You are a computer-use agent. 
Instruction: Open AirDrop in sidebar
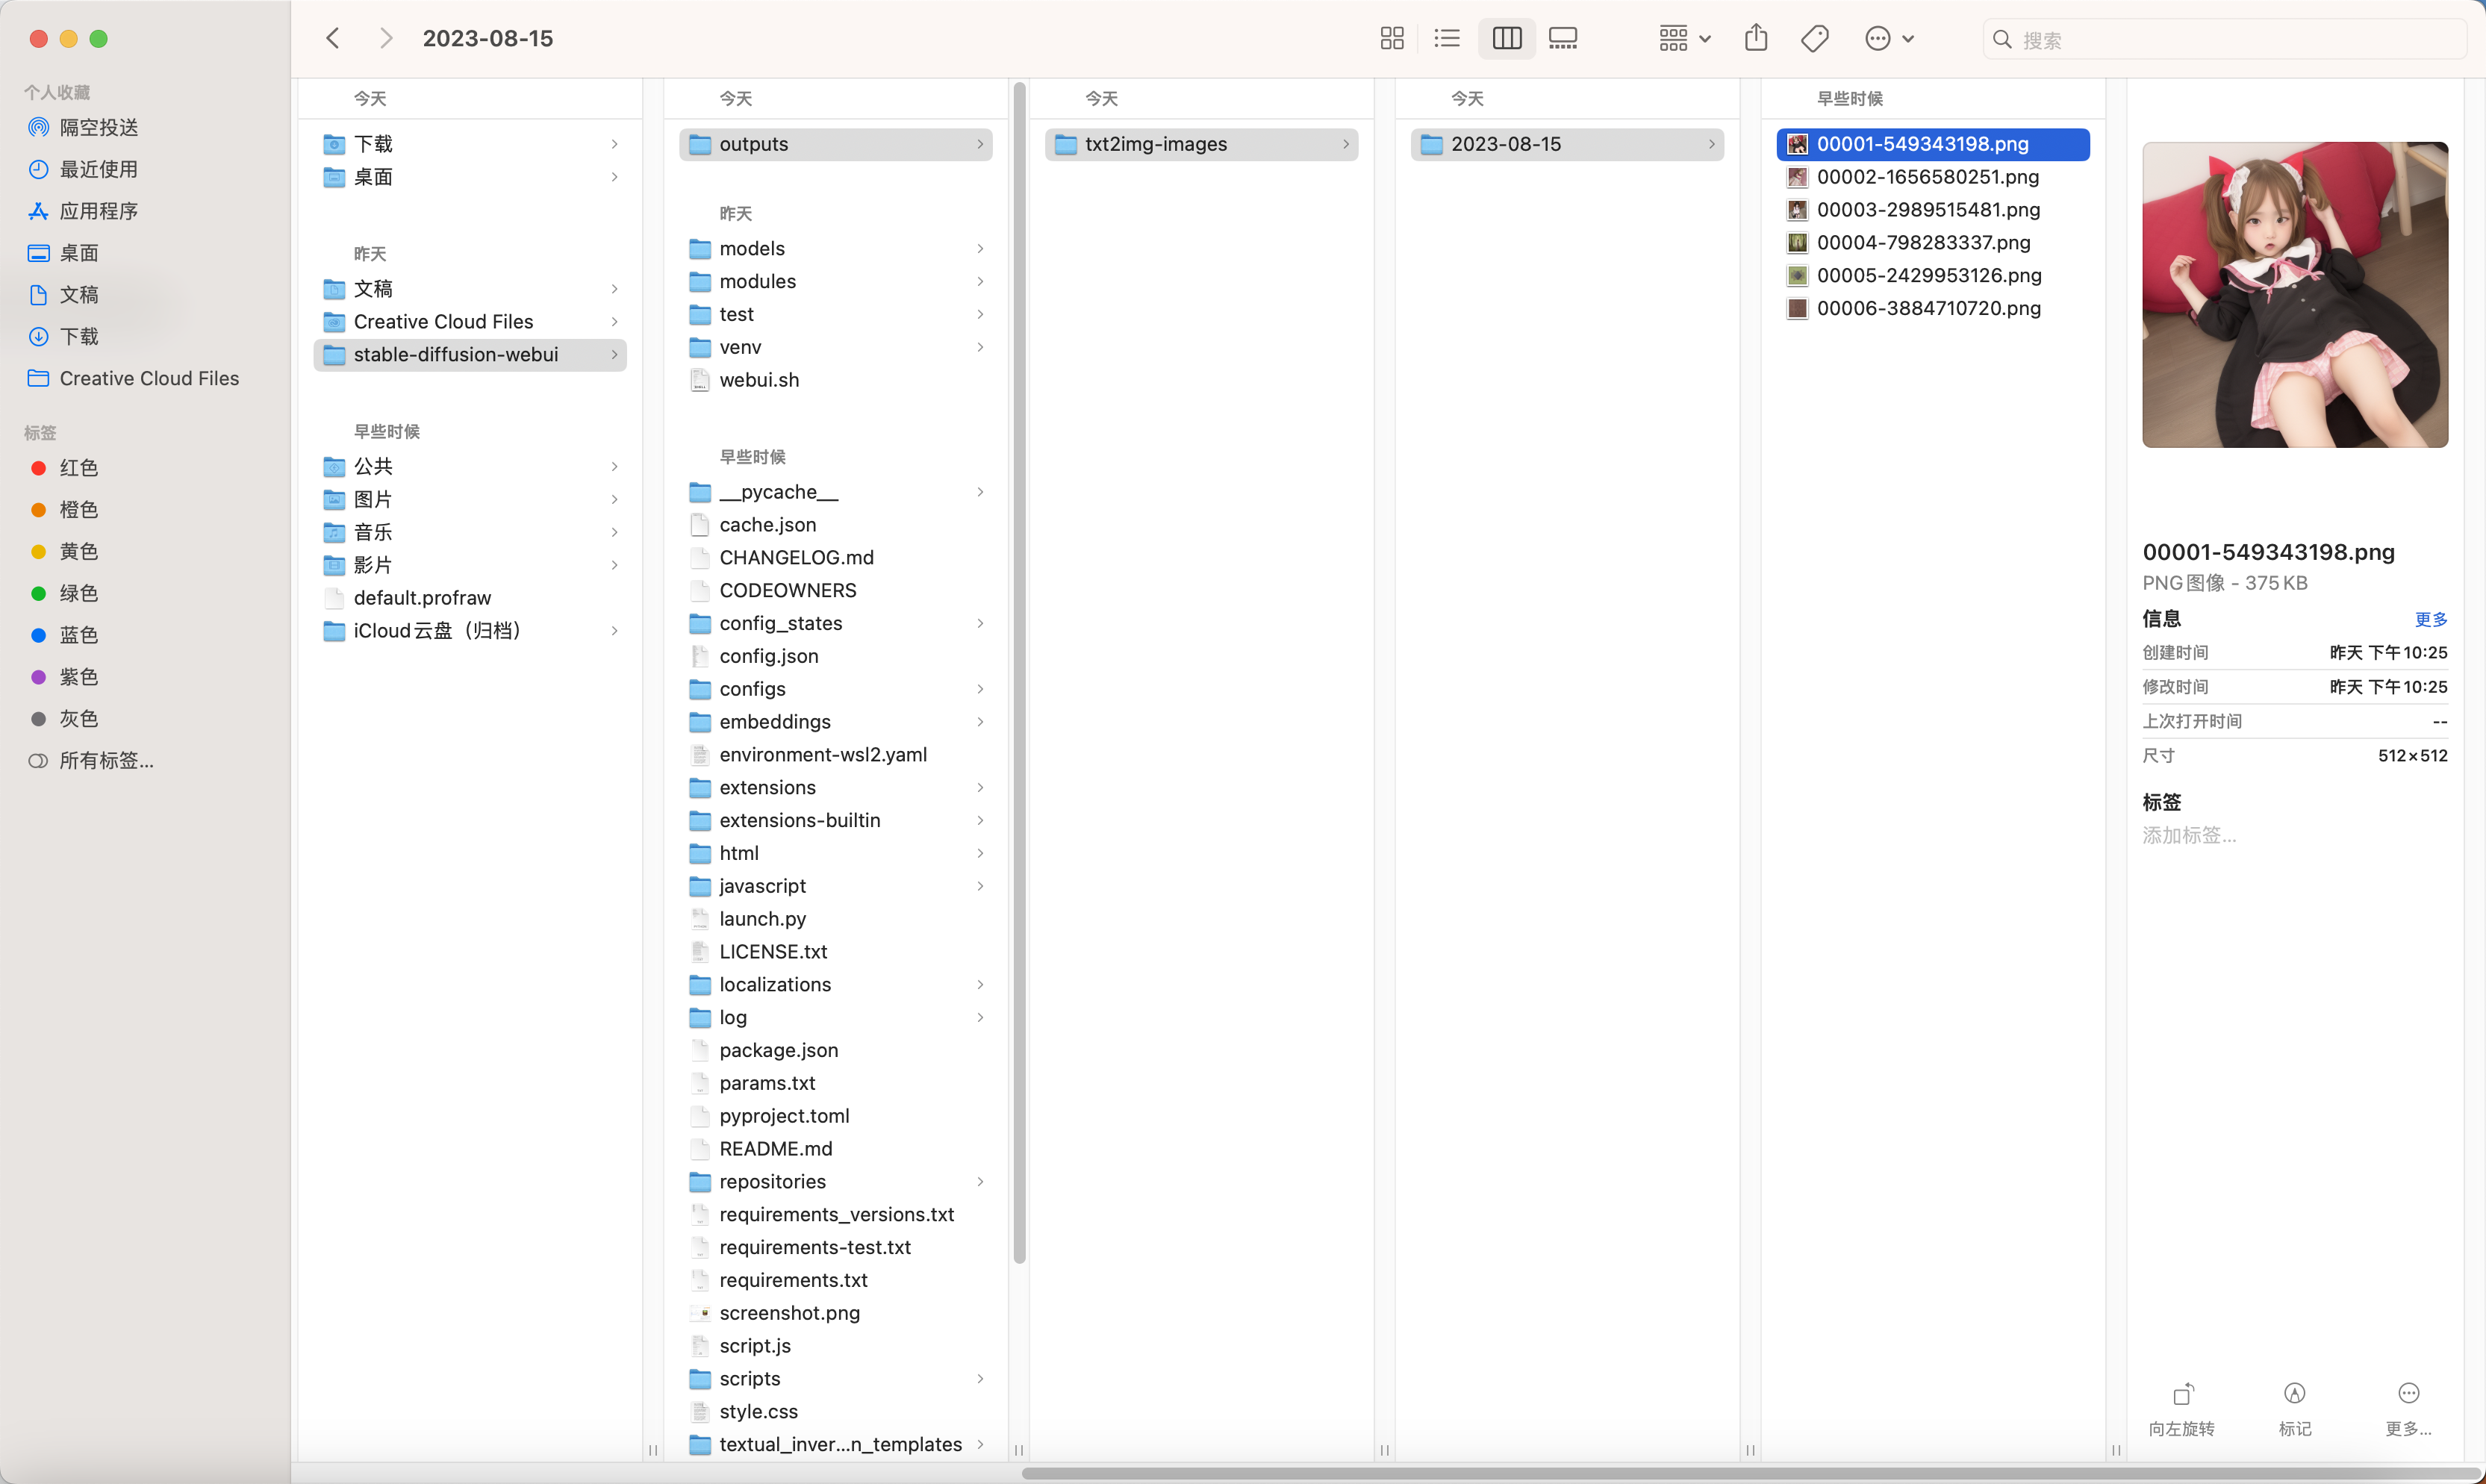(x=98, y=127)
